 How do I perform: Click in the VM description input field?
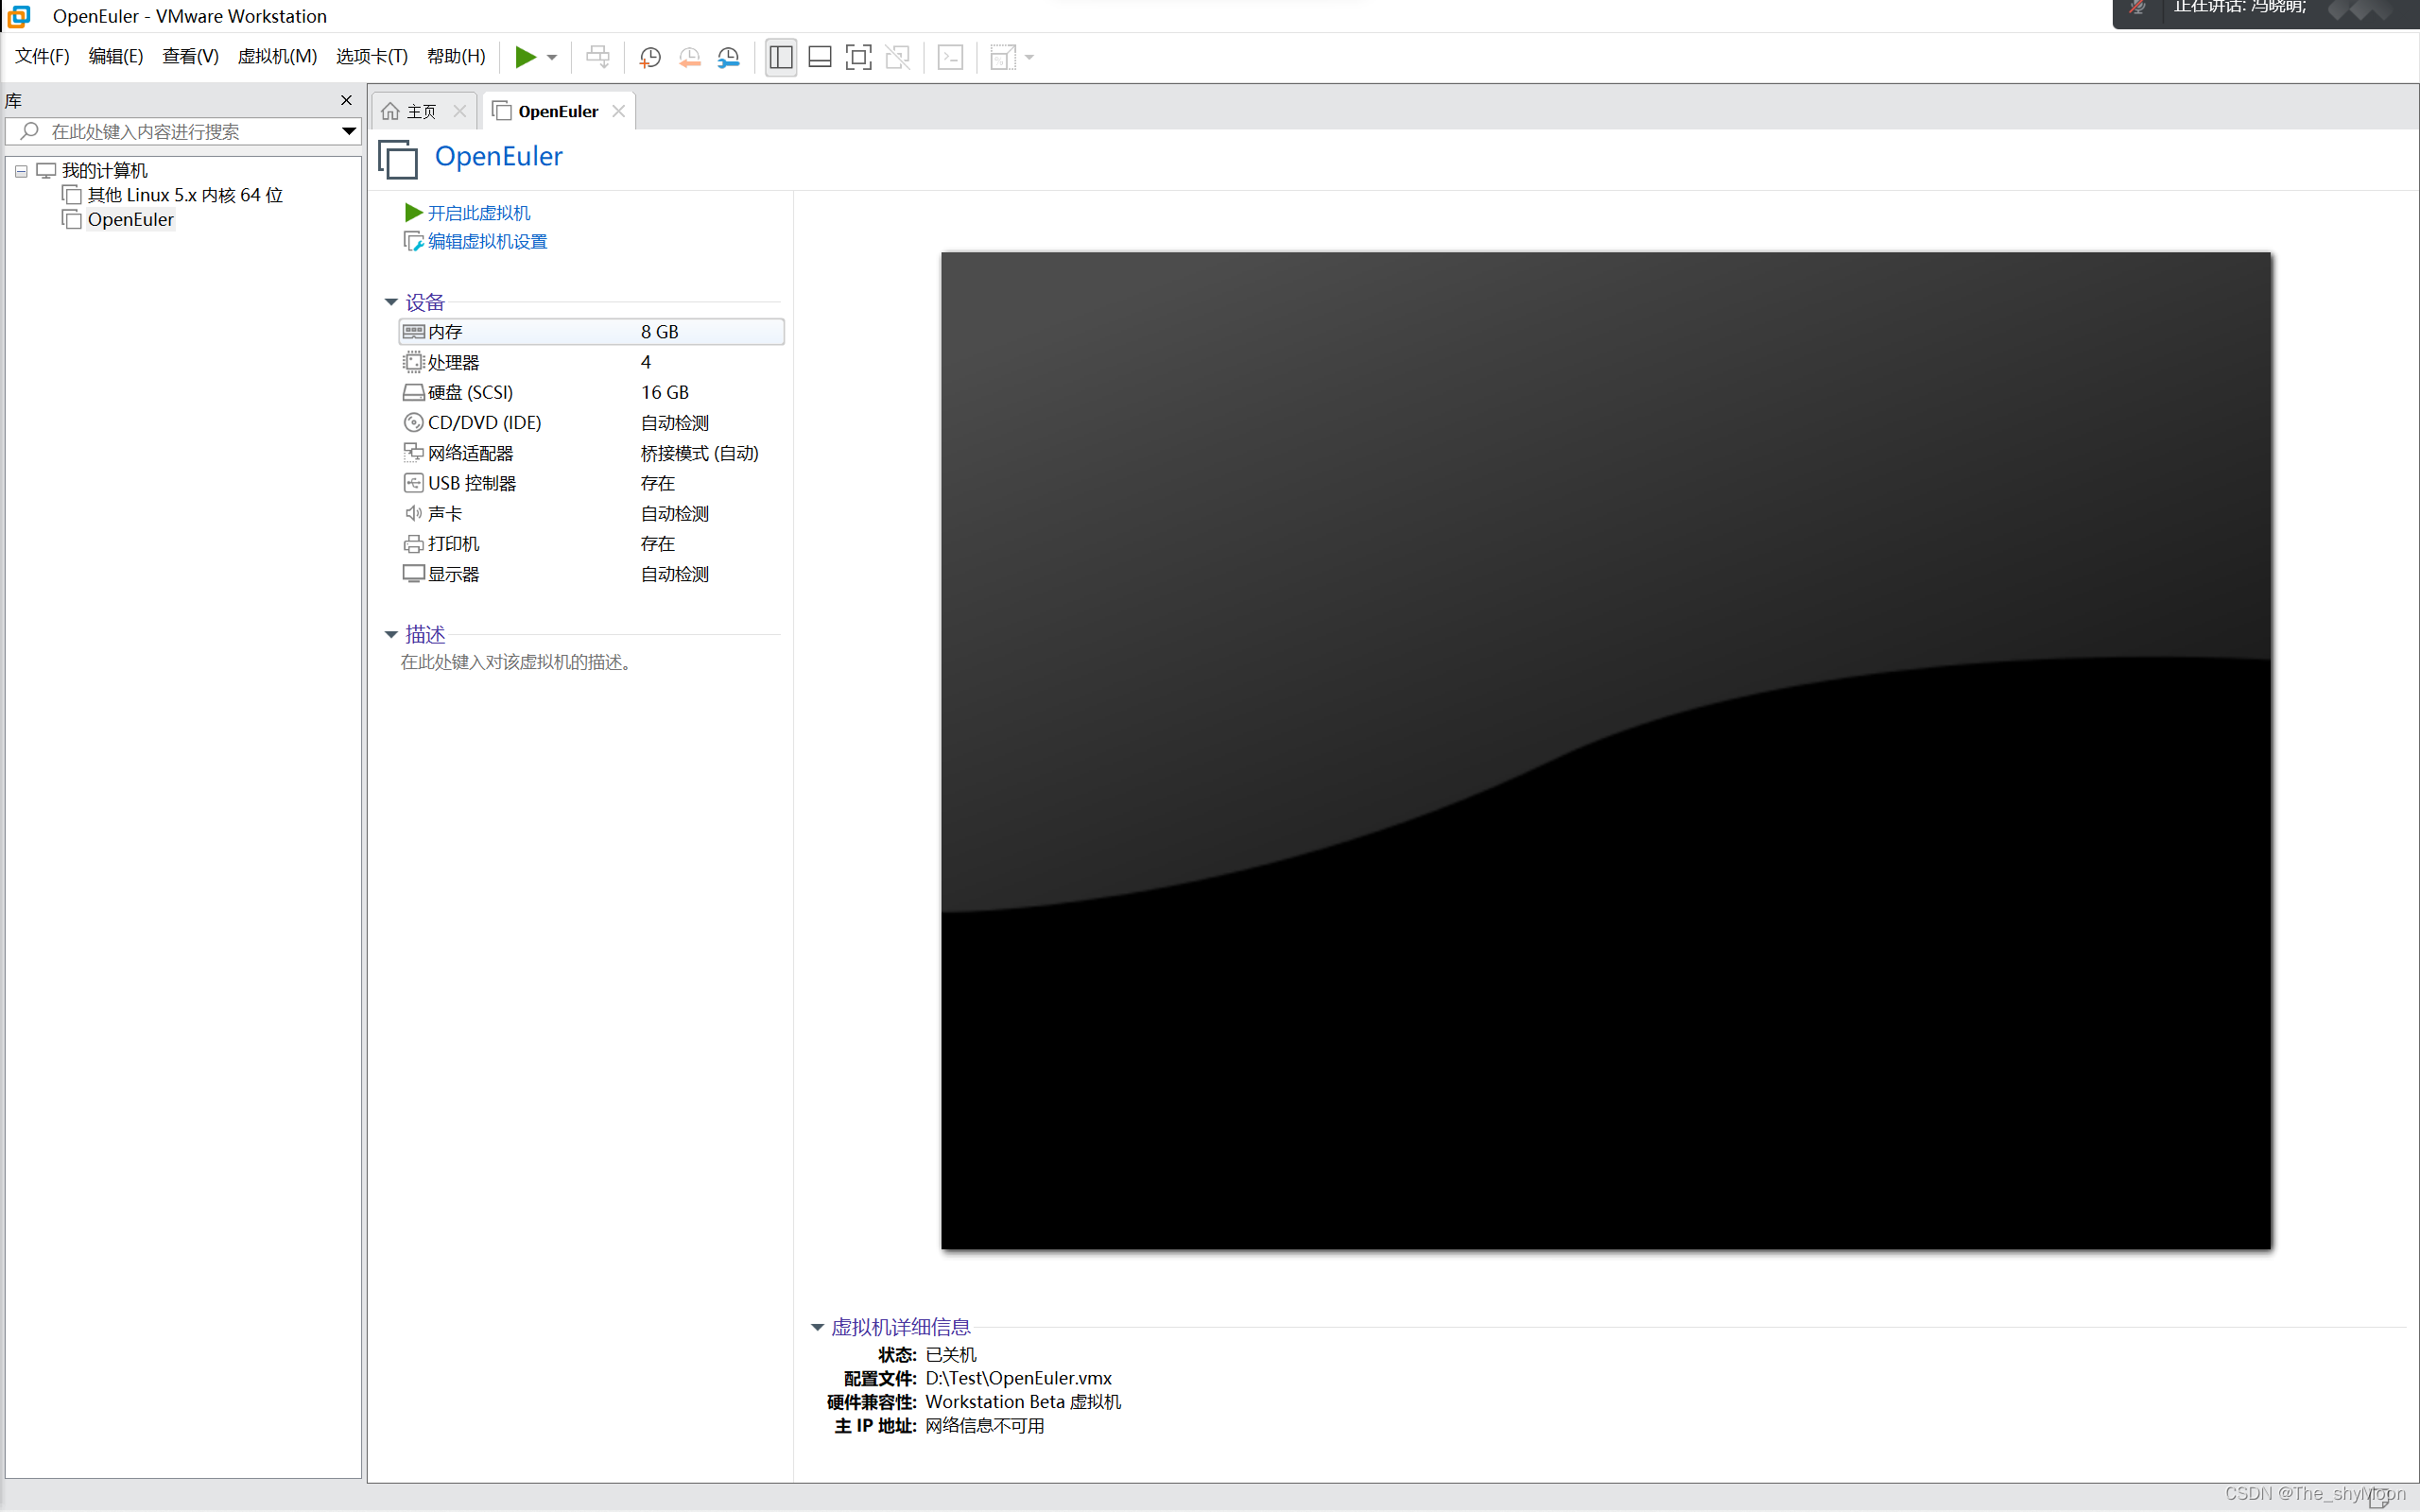click(515, 661)
